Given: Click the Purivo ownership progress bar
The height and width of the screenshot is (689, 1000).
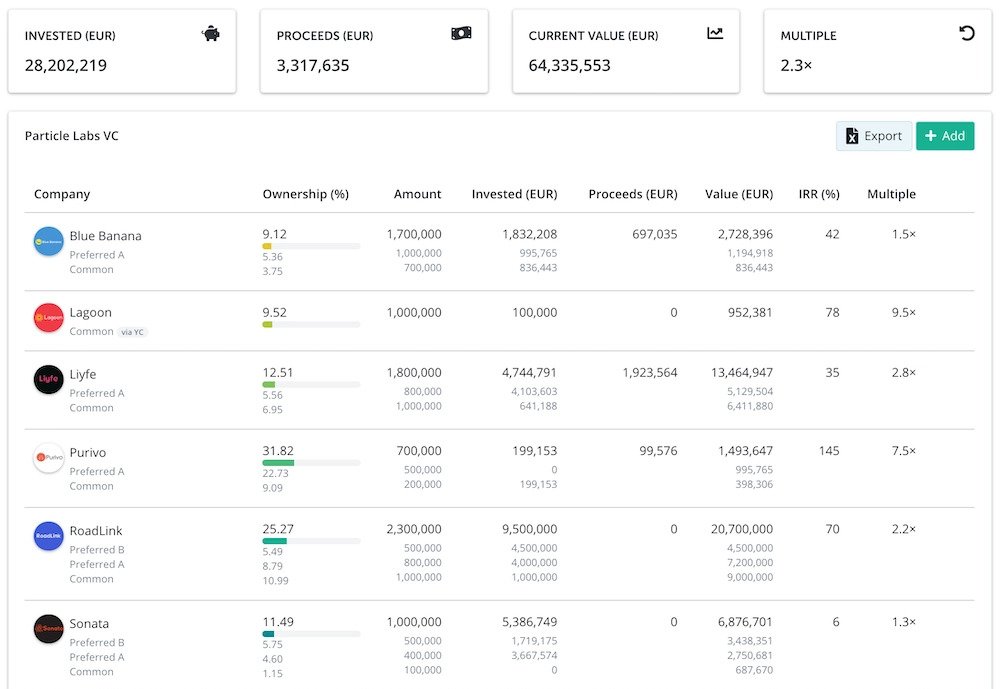Looking at the screenshot, I should click(x=311, y=464).
